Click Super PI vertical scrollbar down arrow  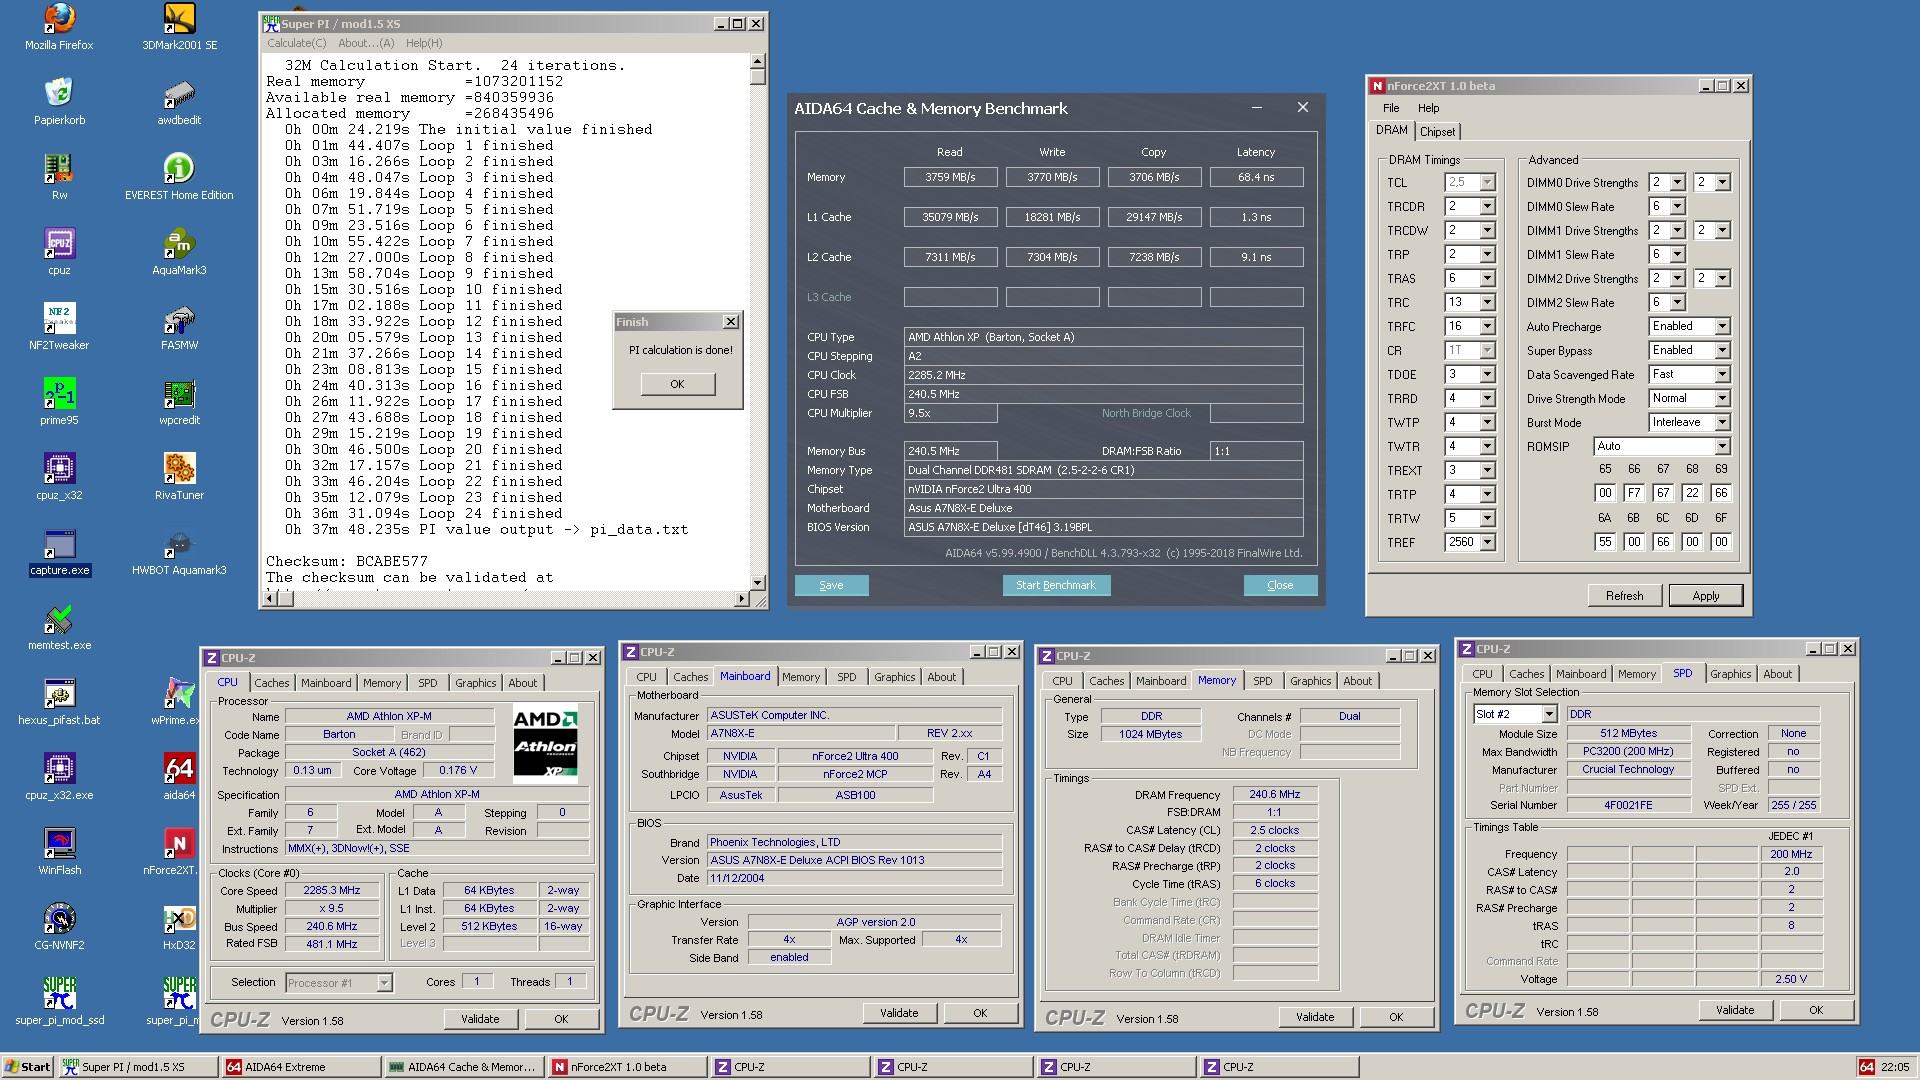point(757,583)
